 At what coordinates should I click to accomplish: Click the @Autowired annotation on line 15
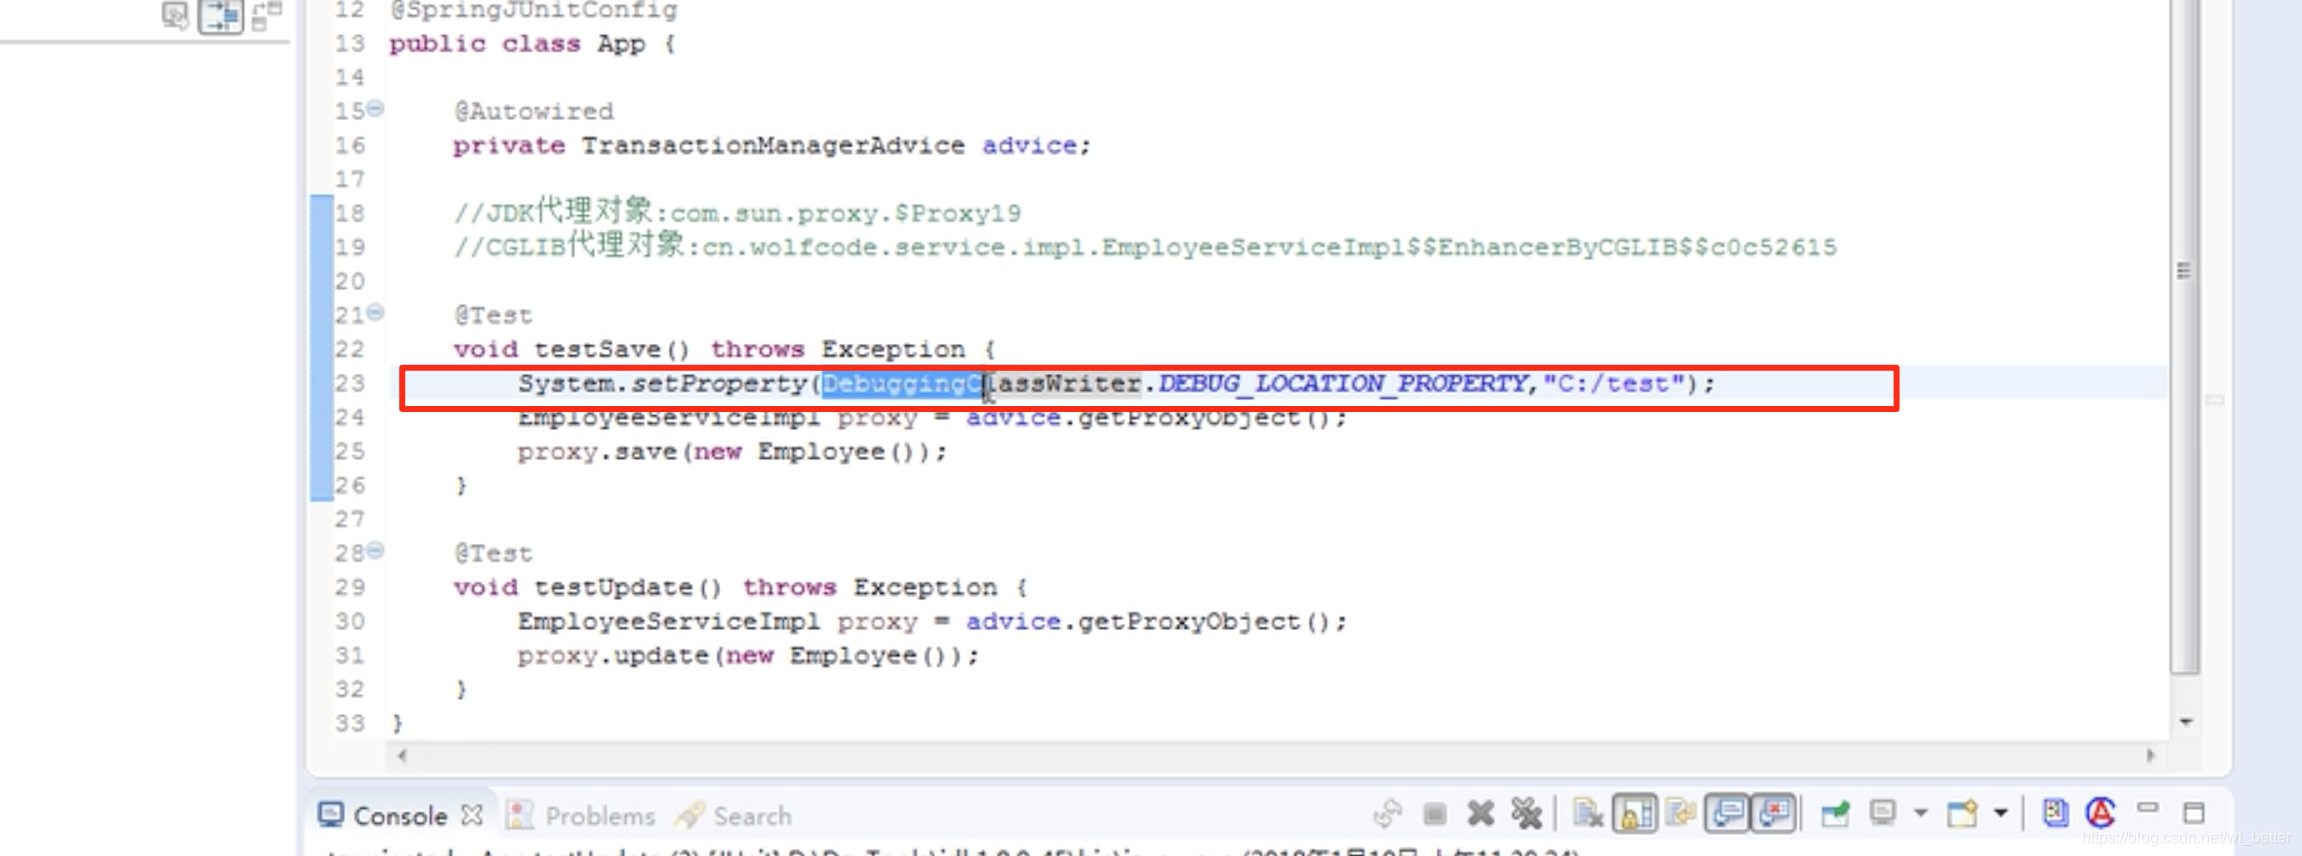[534, 112]
